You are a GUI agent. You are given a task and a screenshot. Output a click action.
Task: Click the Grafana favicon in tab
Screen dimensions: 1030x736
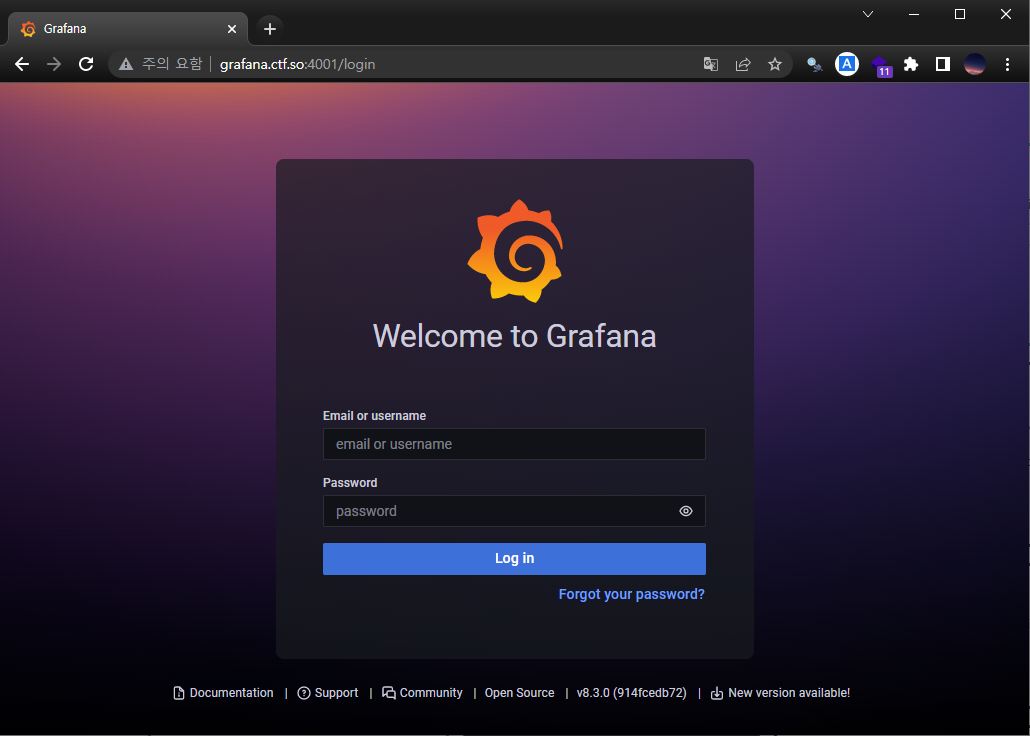(x=28, y=29)
